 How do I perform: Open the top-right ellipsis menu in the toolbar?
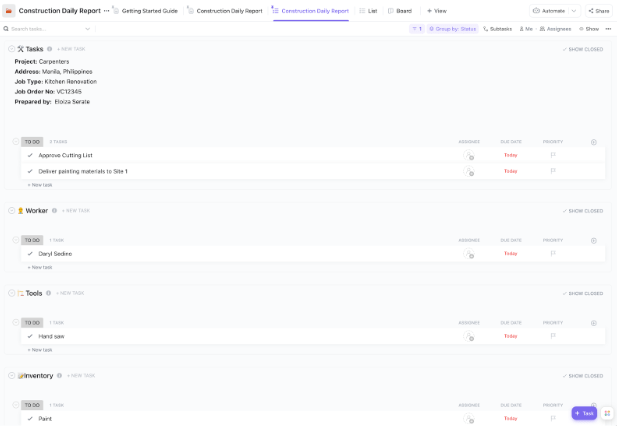608,29
